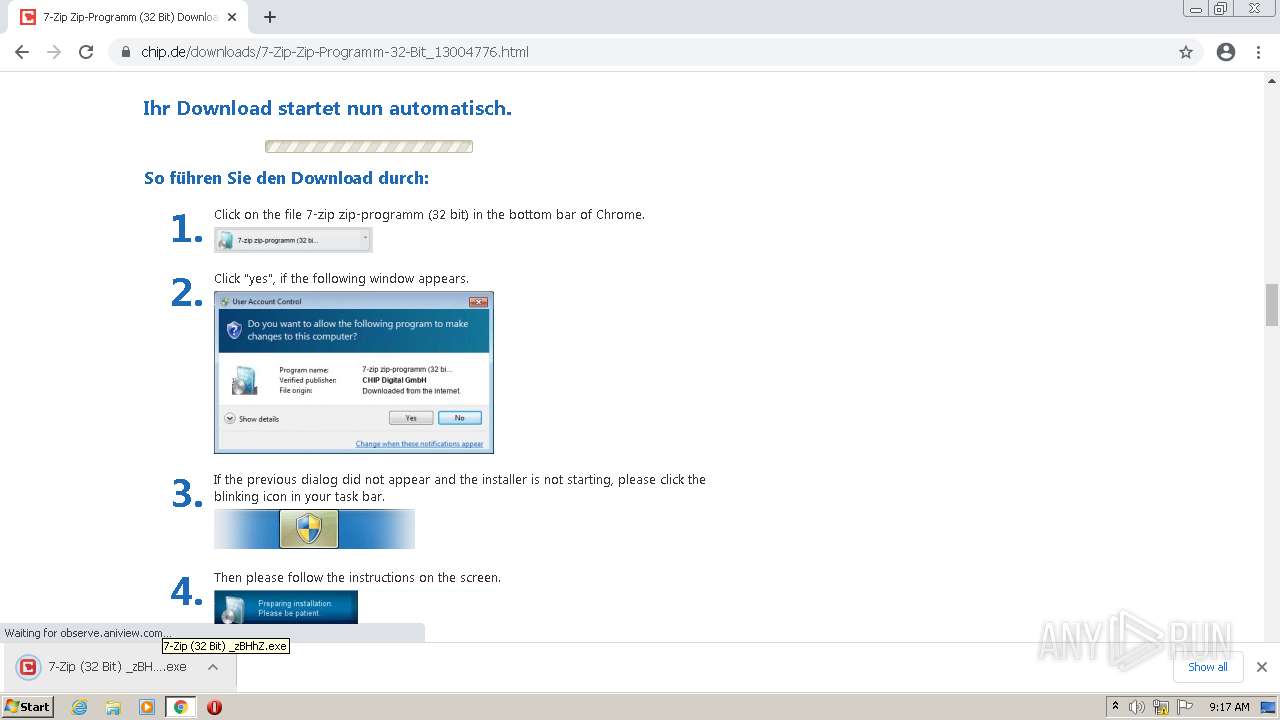The image size is (1280, 720).
Task: Open the Action Center flag icon
Action: pos(1185,707)
